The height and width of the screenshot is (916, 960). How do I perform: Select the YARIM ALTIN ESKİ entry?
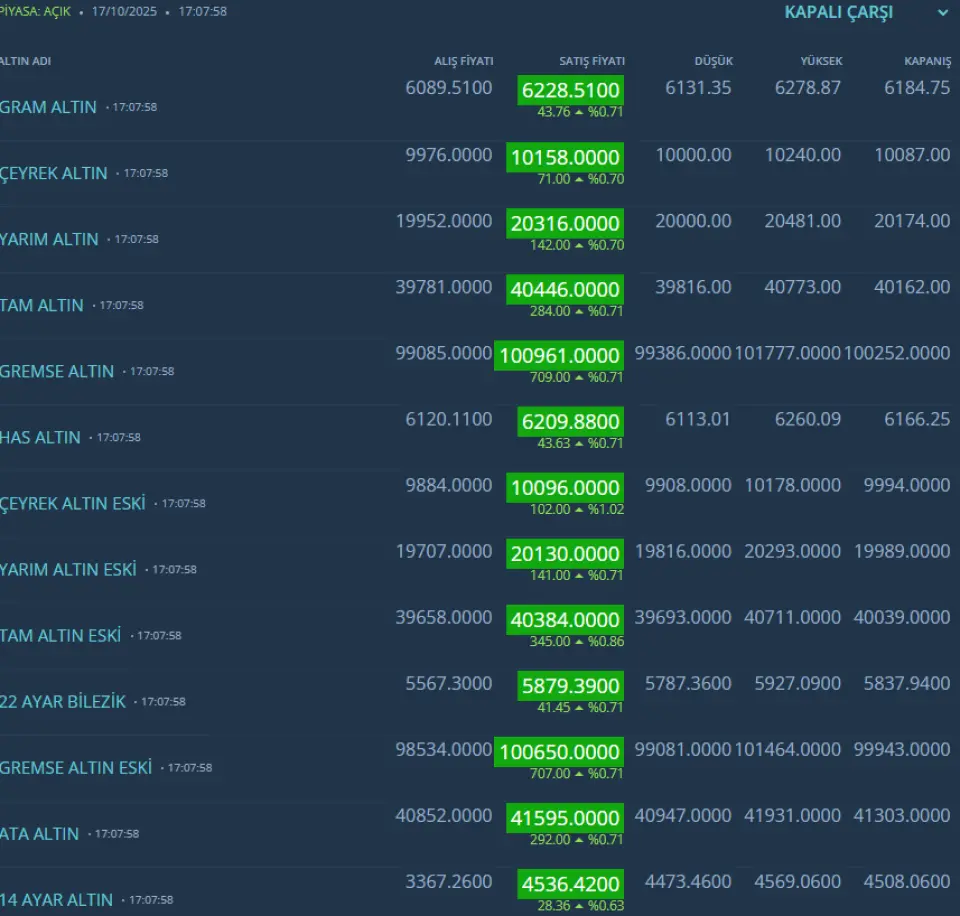tap(68, 569)
